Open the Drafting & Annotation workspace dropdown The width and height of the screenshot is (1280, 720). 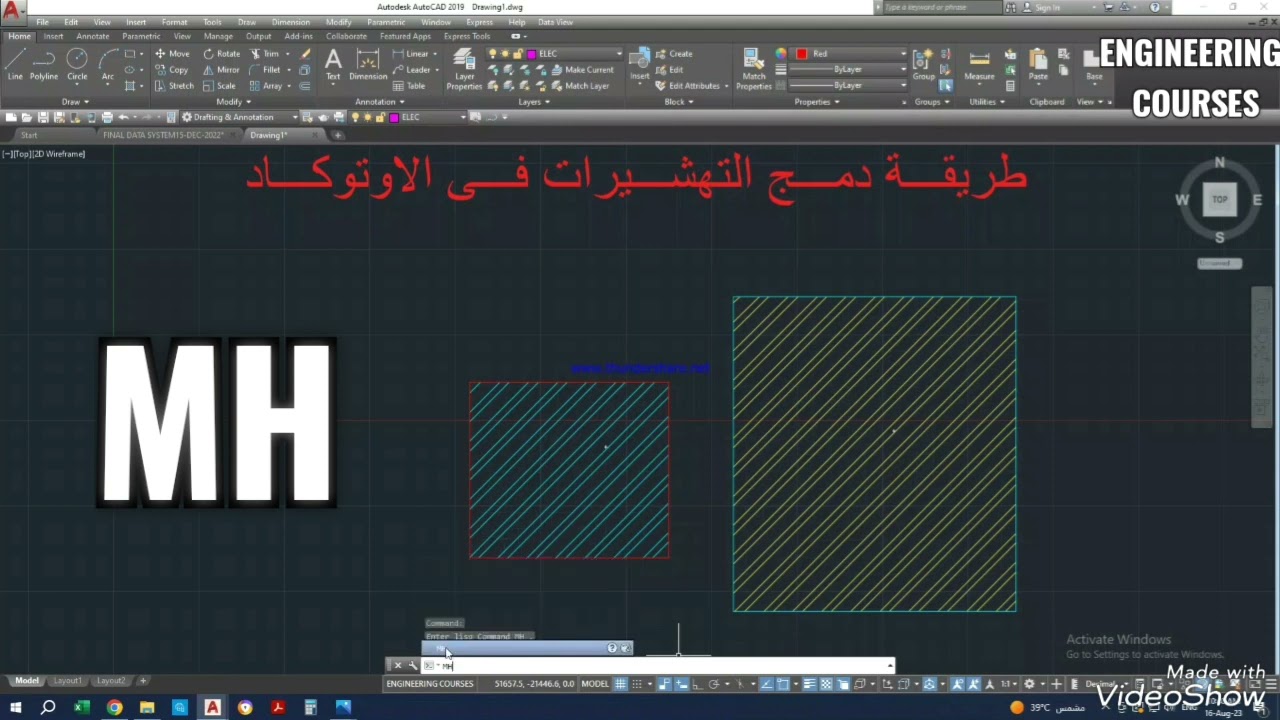coord(239,117)
